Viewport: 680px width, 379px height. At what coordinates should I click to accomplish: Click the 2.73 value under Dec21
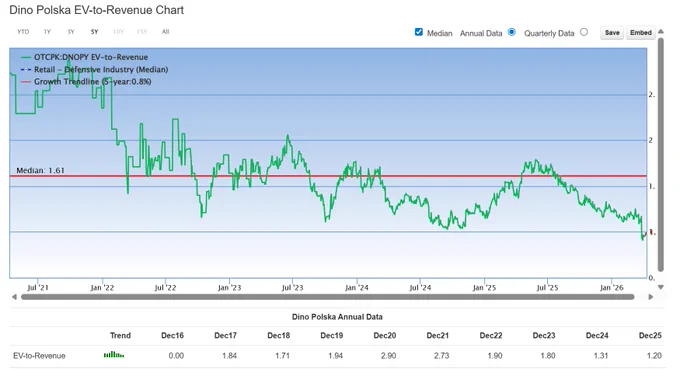(x=441, y=356)
